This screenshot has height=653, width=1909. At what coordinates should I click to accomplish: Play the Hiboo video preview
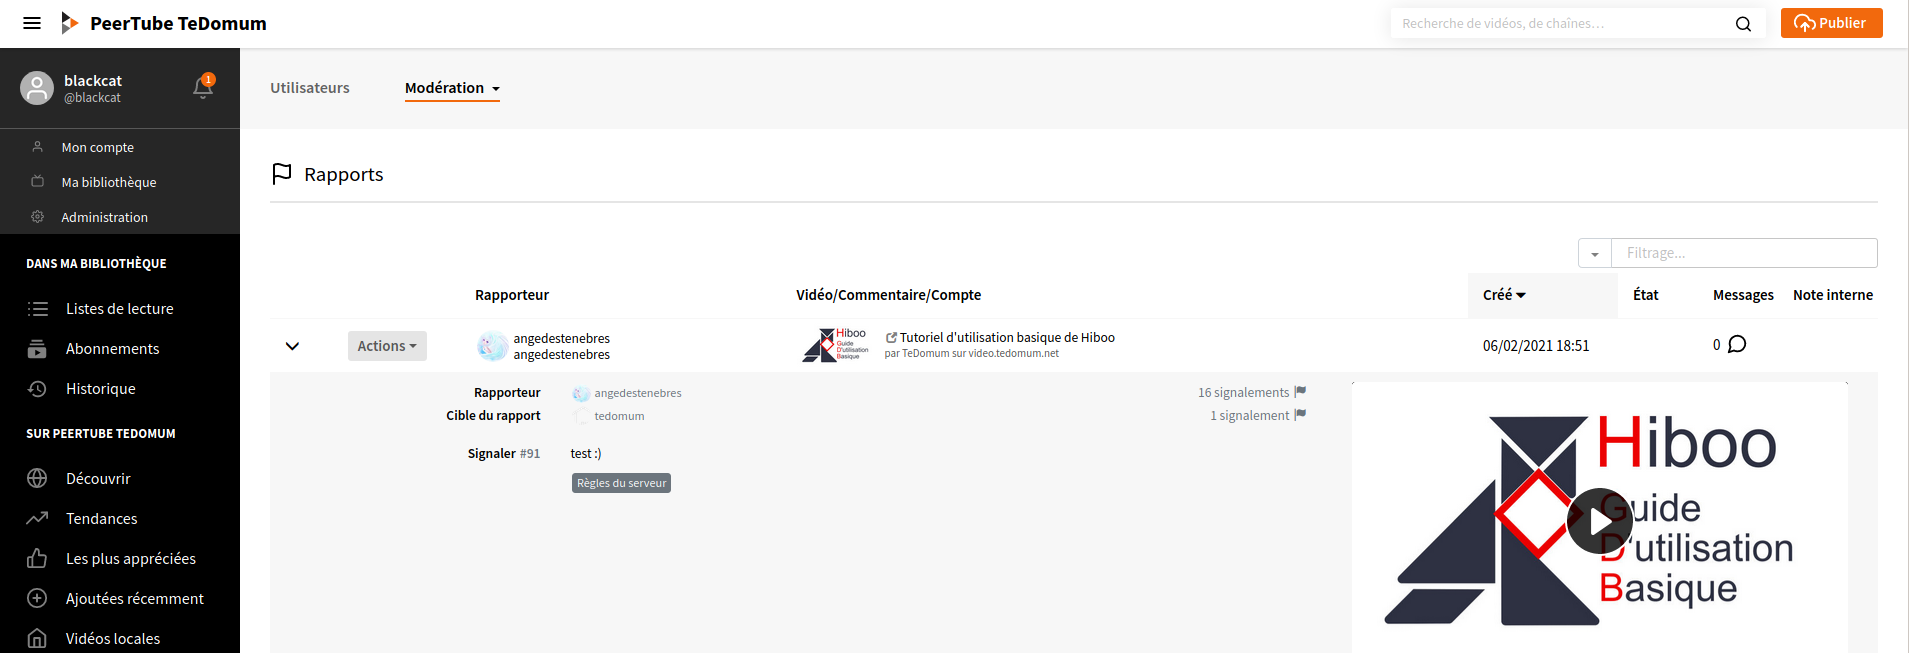tap(1599, 521)
